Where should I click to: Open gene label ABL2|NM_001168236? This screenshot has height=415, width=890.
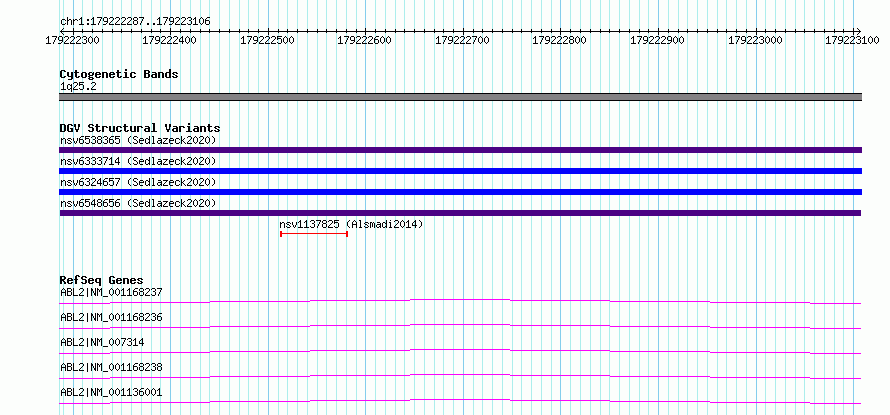pos(111,318)
